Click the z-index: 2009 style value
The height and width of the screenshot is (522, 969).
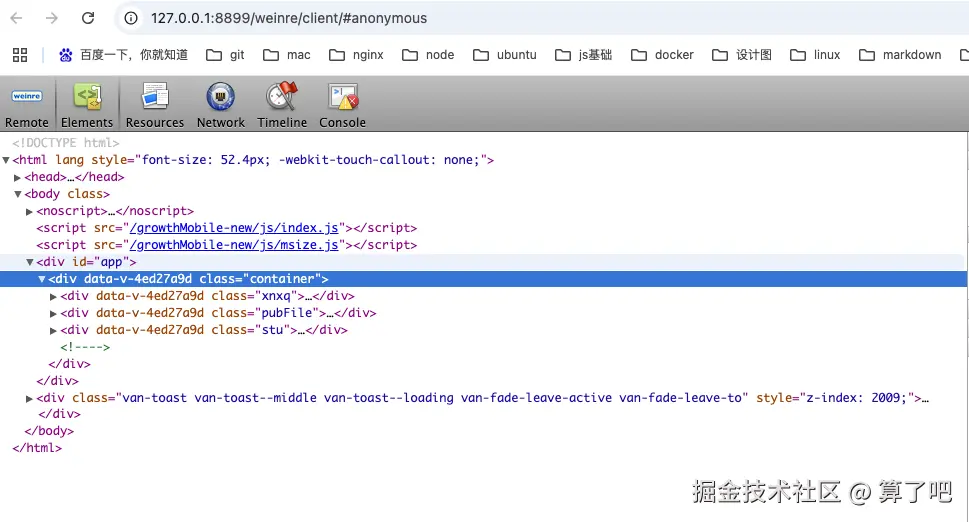(x=856, y=398)
